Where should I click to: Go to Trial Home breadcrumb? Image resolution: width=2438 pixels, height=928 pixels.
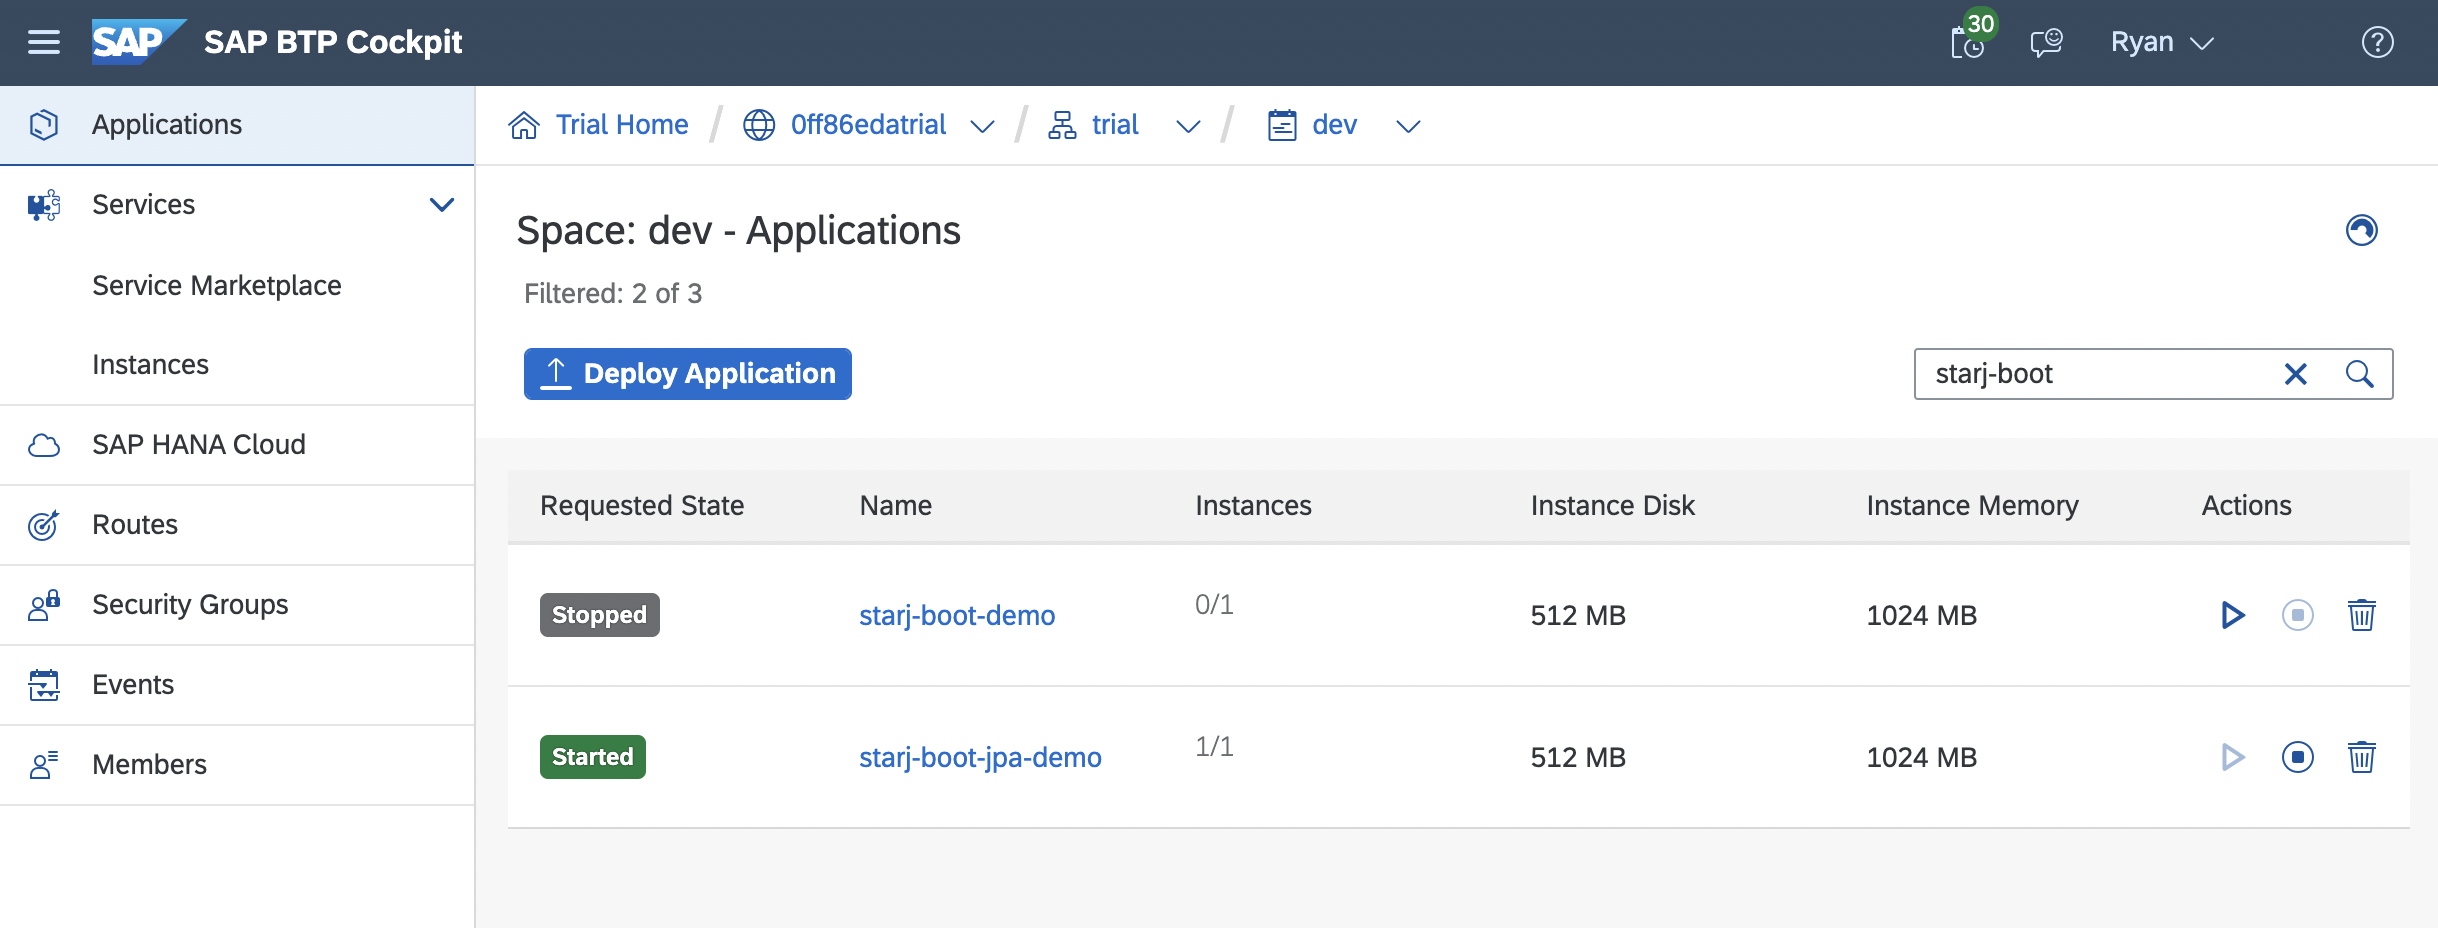point(622,125)
